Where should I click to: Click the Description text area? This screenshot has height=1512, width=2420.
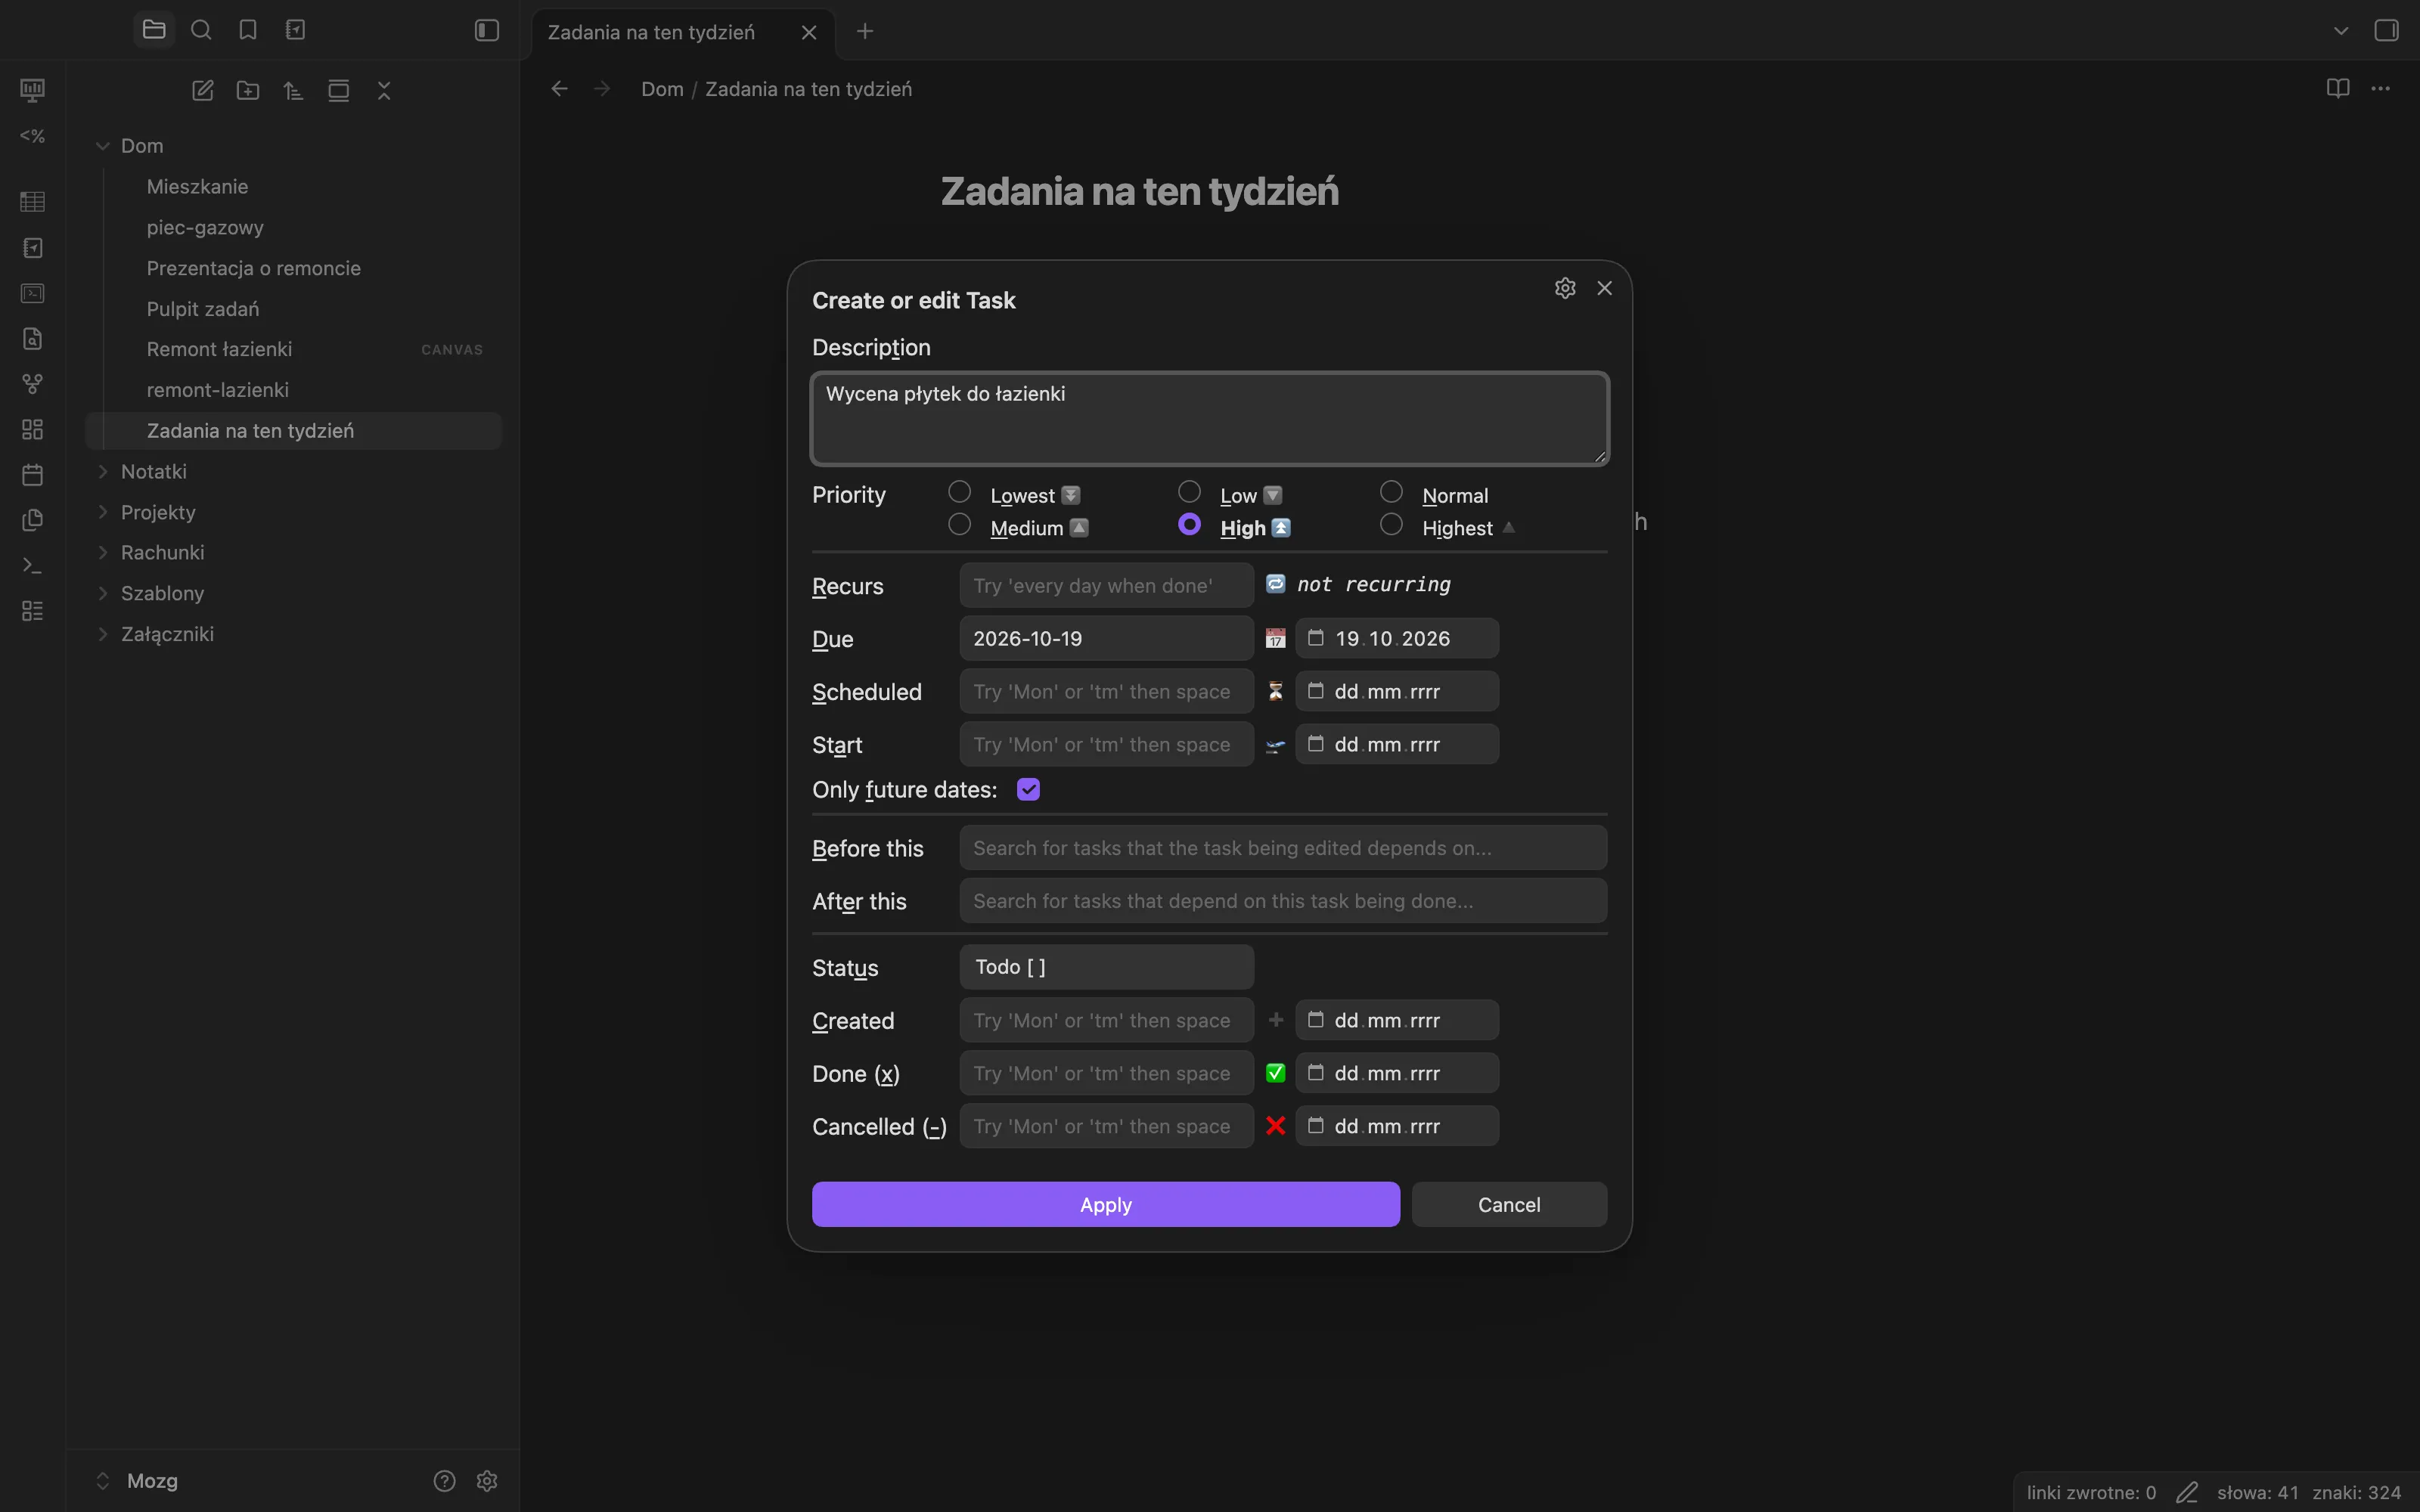click(1210, 419)
